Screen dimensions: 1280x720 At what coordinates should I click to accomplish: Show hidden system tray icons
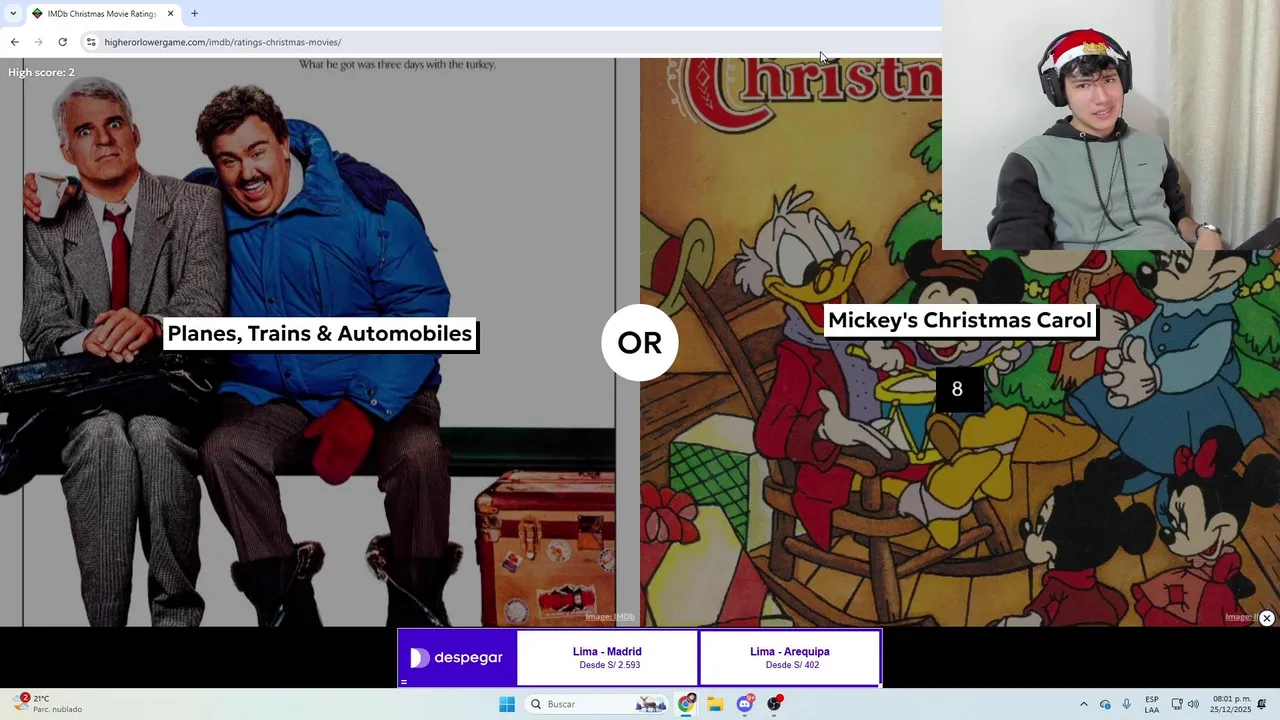1083,704
